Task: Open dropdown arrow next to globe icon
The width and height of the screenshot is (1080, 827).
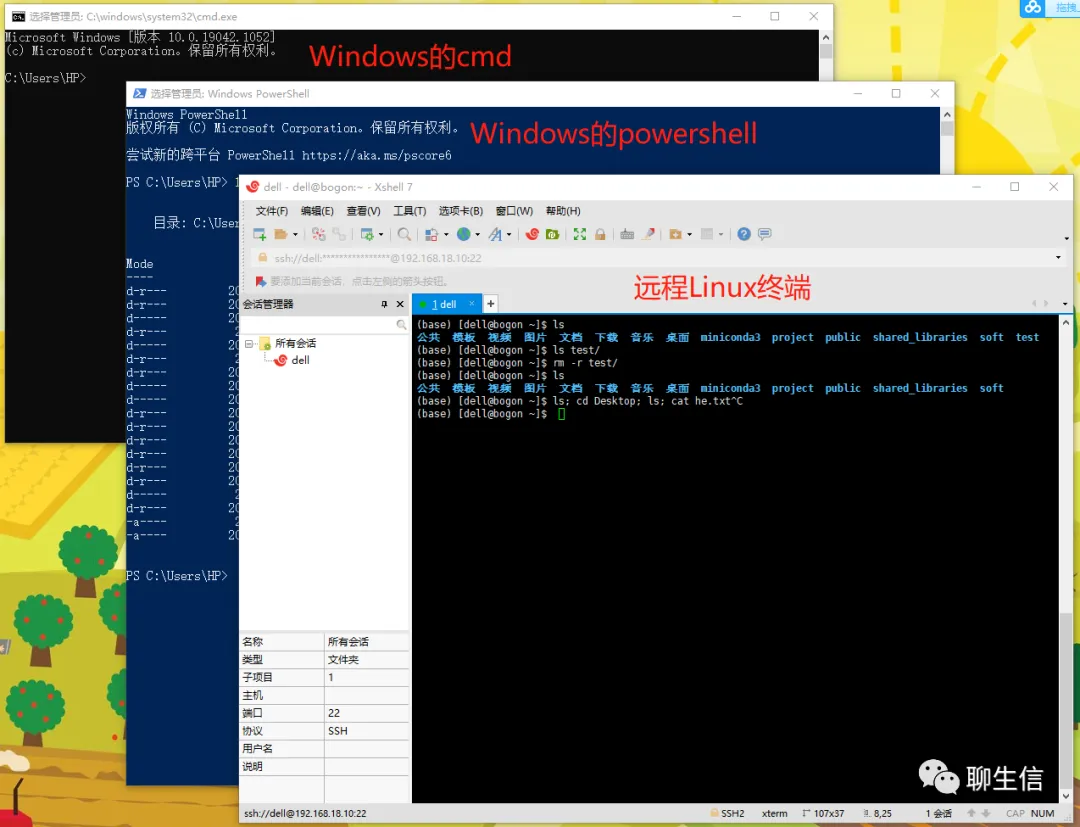Action: point(477,235)
